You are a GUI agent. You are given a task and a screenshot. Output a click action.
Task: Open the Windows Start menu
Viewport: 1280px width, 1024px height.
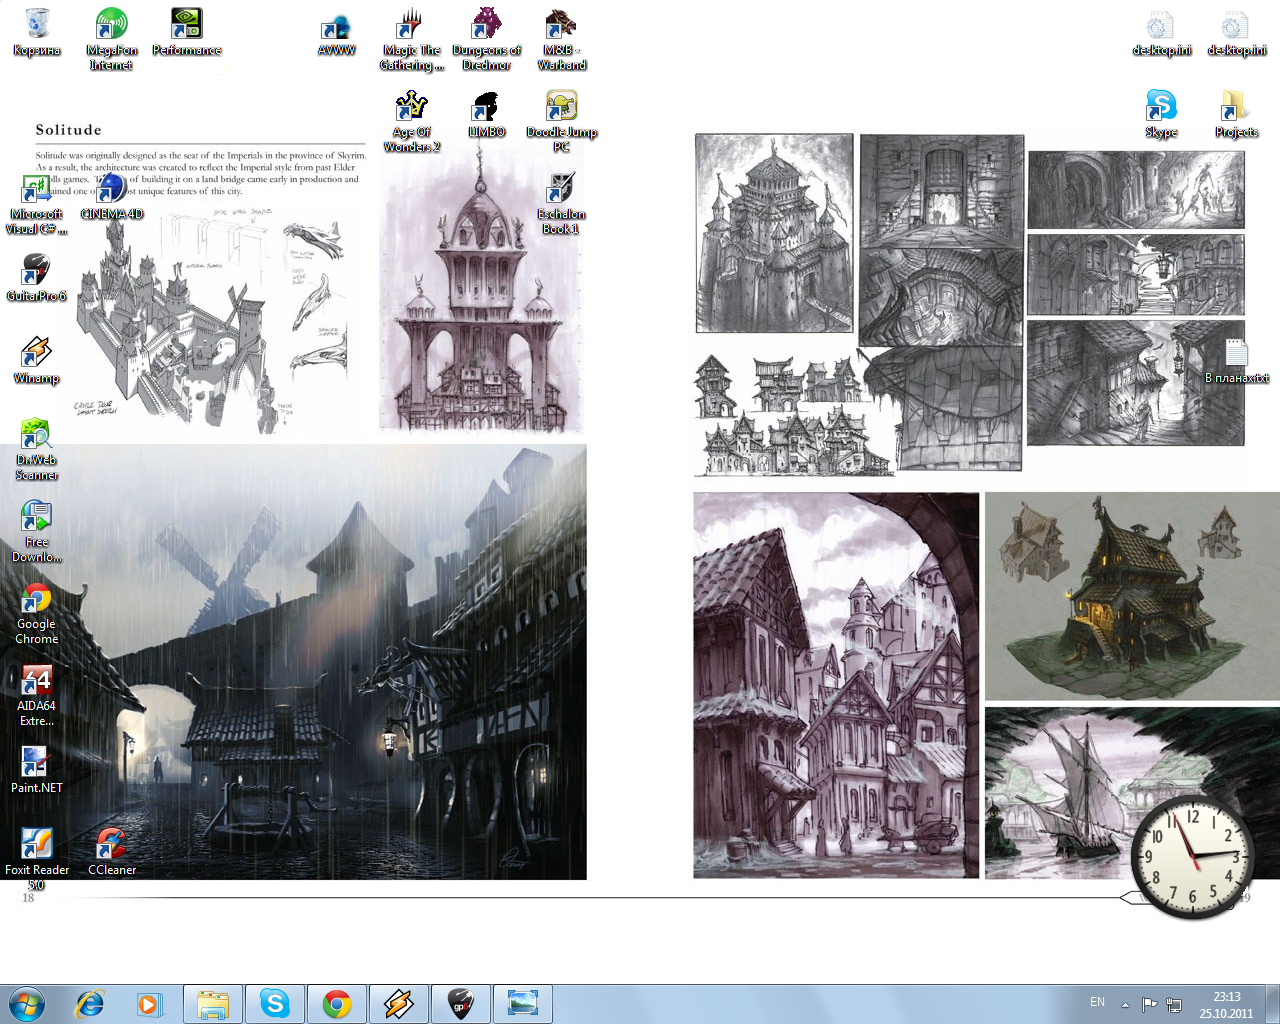coord(27,1003)
